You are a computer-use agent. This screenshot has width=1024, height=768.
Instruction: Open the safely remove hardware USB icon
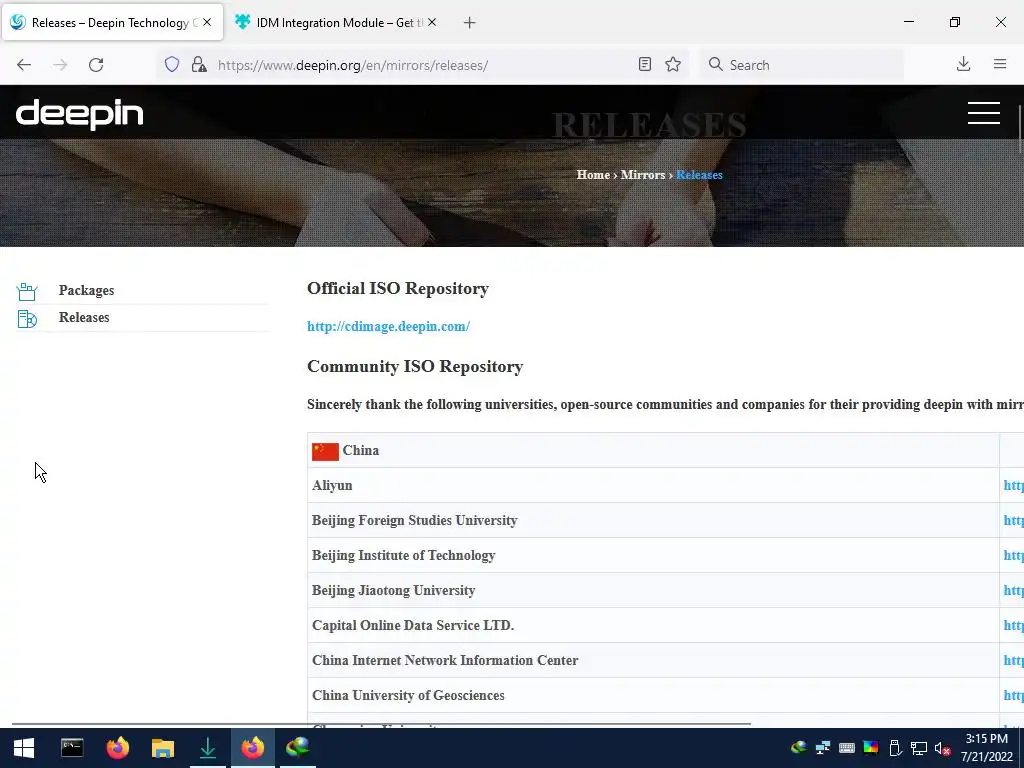tap(895, 748)
